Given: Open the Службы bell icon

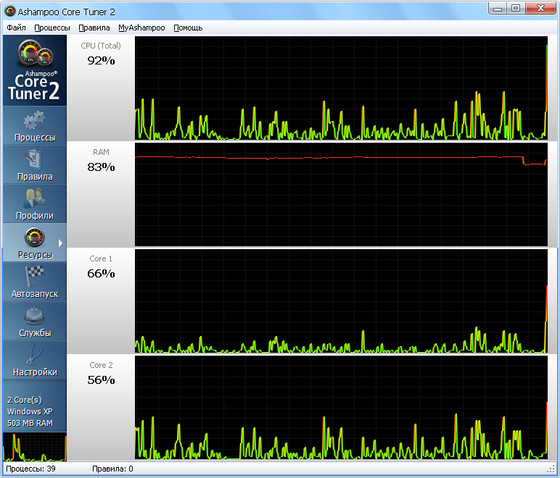Looking at the screenshot, I should (35, 316).
